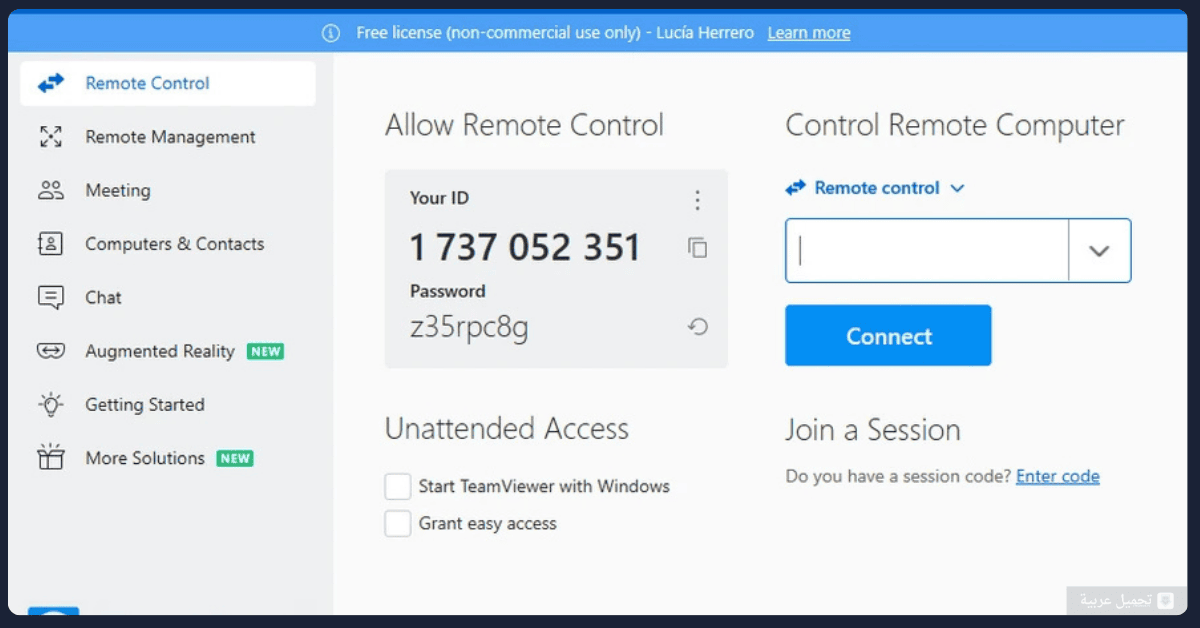Screen dimensions: 1200x628
Task: Click the Control Remote Computer heading
Action: [955, 125]
